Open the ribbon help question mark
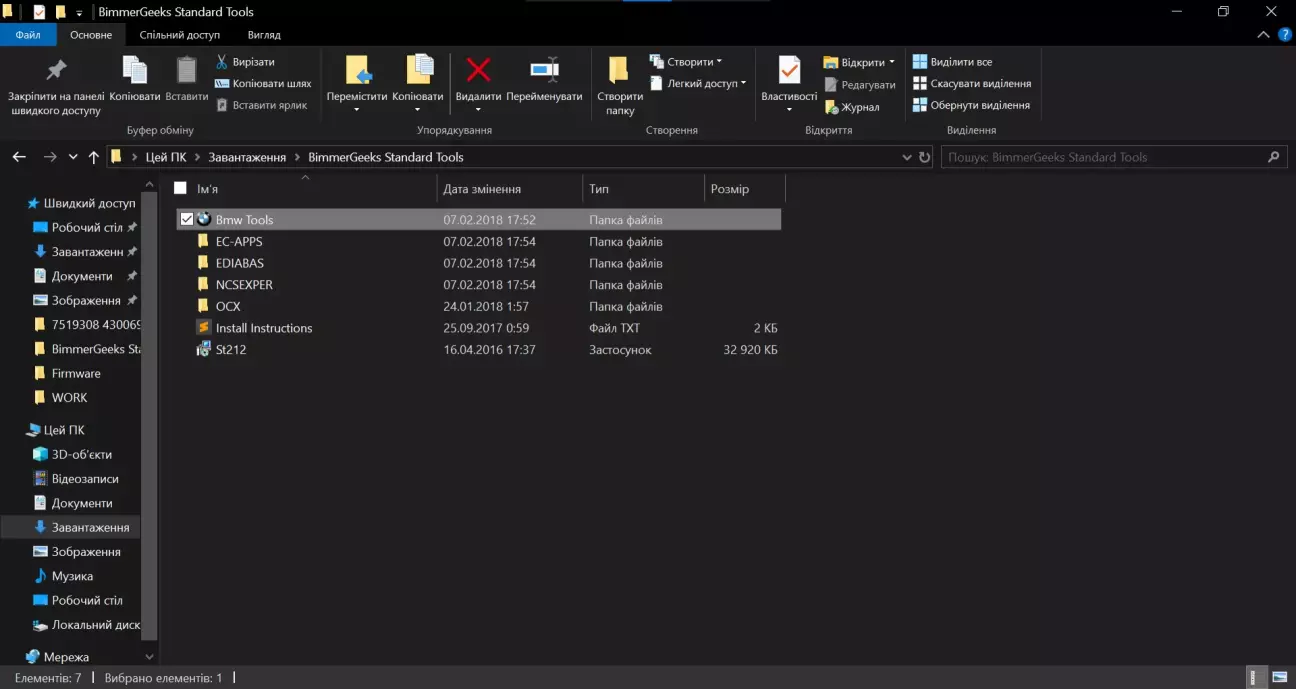The image size is (1296, 689). click(1283, 34)
